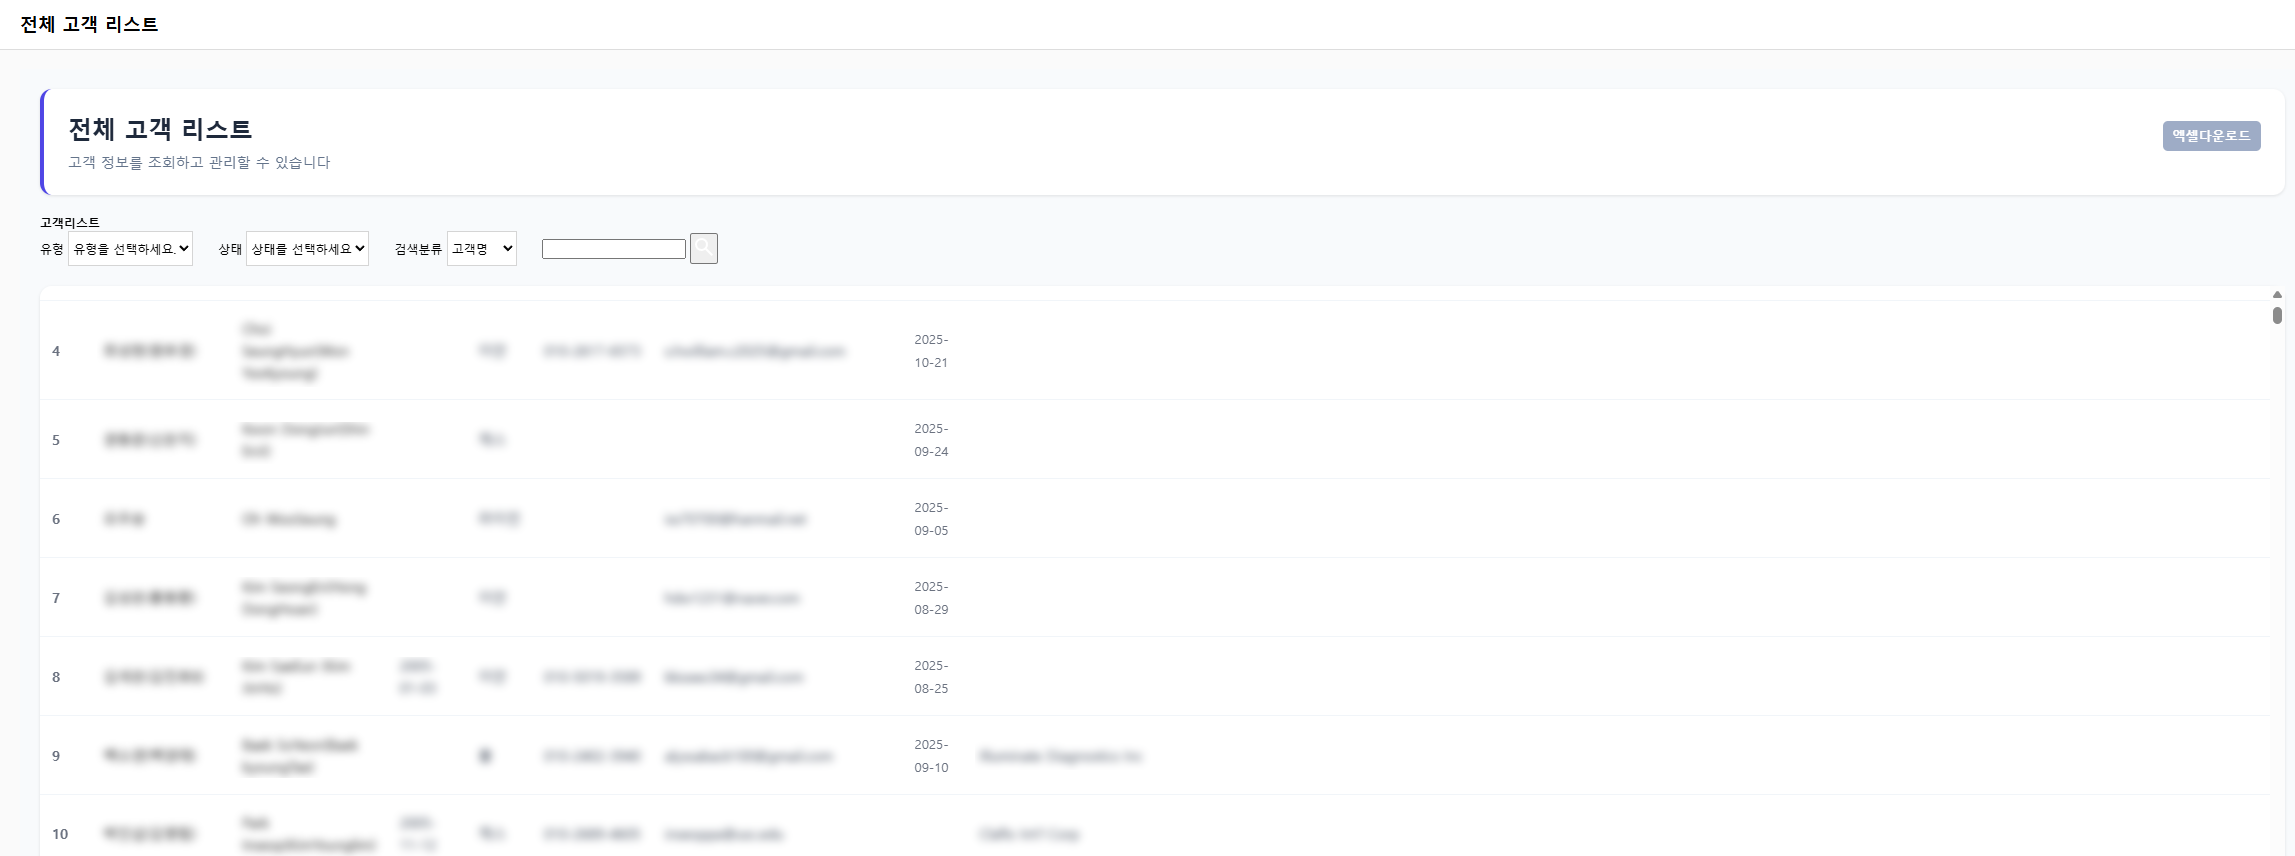The height and width of the screenshot is (856, 2295).
Task: Click the 2025-08-25 date in row 8
Action: (930, 677)
